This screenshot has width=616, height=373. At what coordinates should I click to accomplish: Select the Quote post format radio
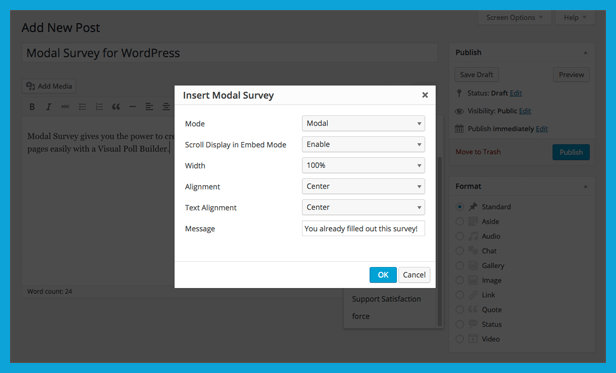click(x=459, y=310)
